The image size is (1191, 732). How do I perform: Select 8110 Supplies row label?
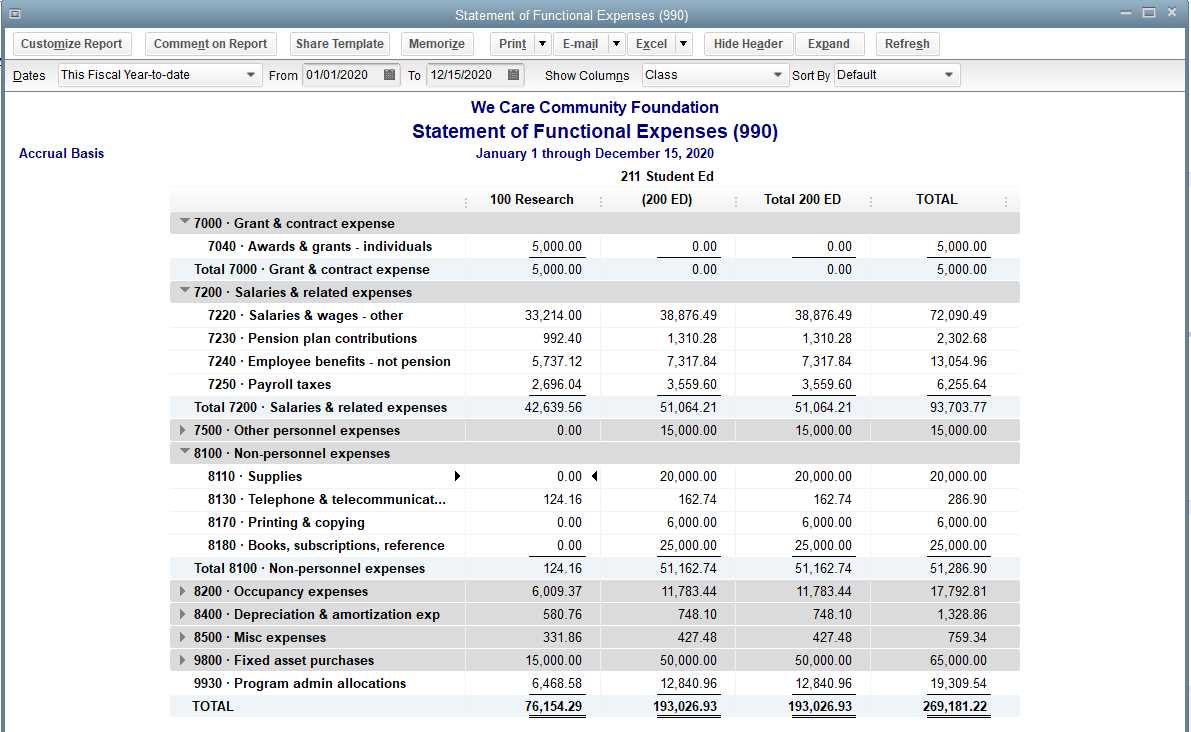[x=254, y=476]
